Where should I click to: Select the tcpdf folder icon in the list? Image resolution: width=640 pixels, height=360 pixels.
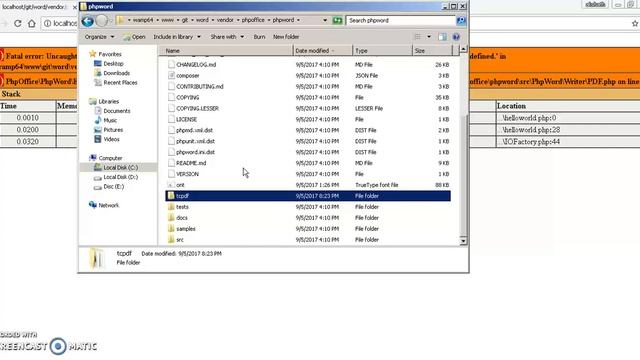171,196
